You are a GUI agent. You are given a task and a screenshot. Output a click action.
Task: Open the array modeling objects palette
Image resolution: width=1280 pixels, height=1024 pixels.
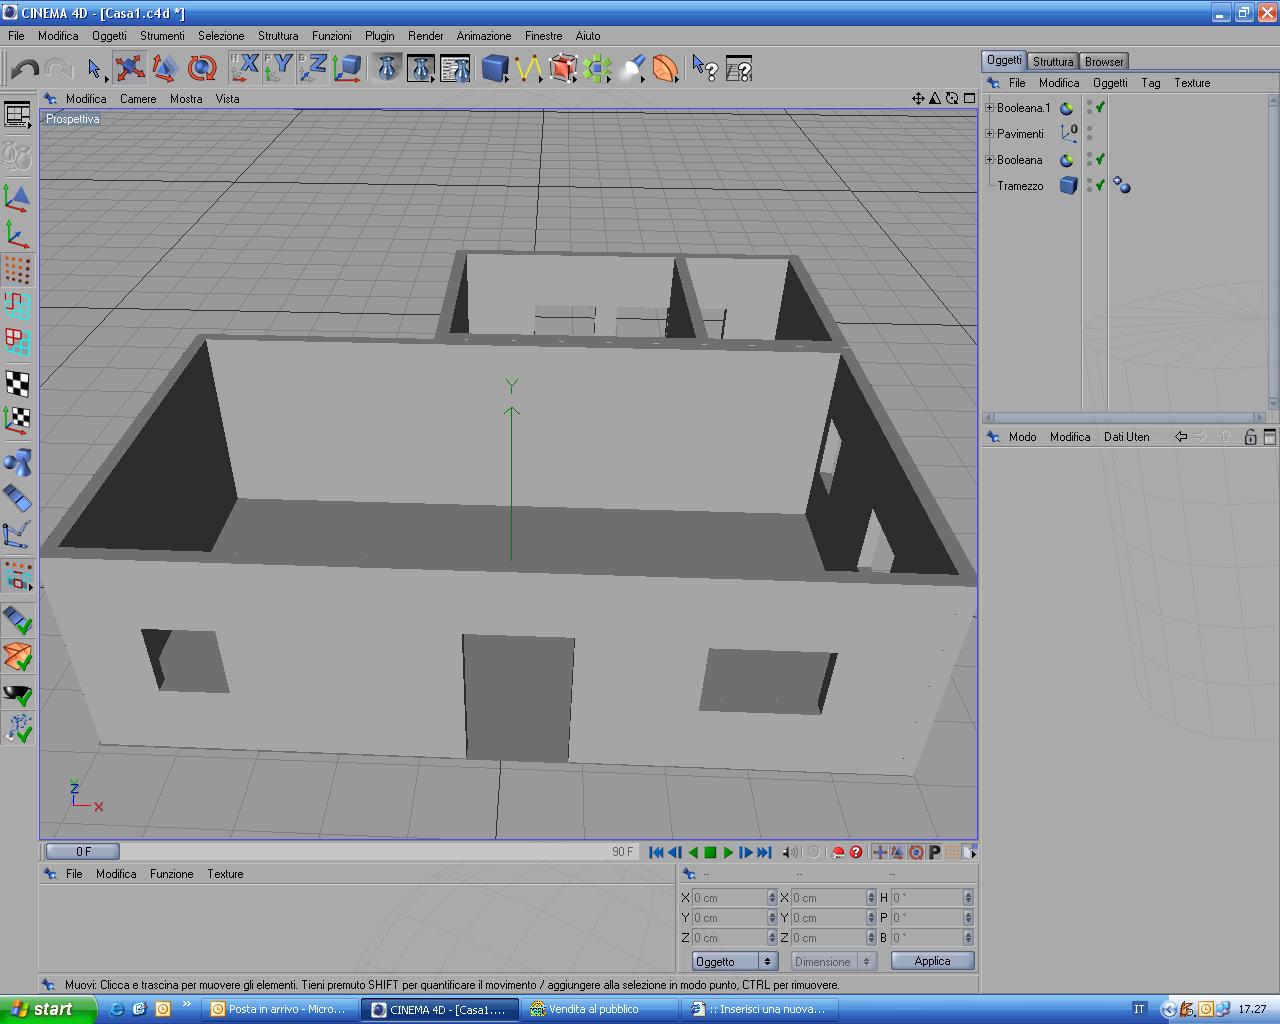597,68
